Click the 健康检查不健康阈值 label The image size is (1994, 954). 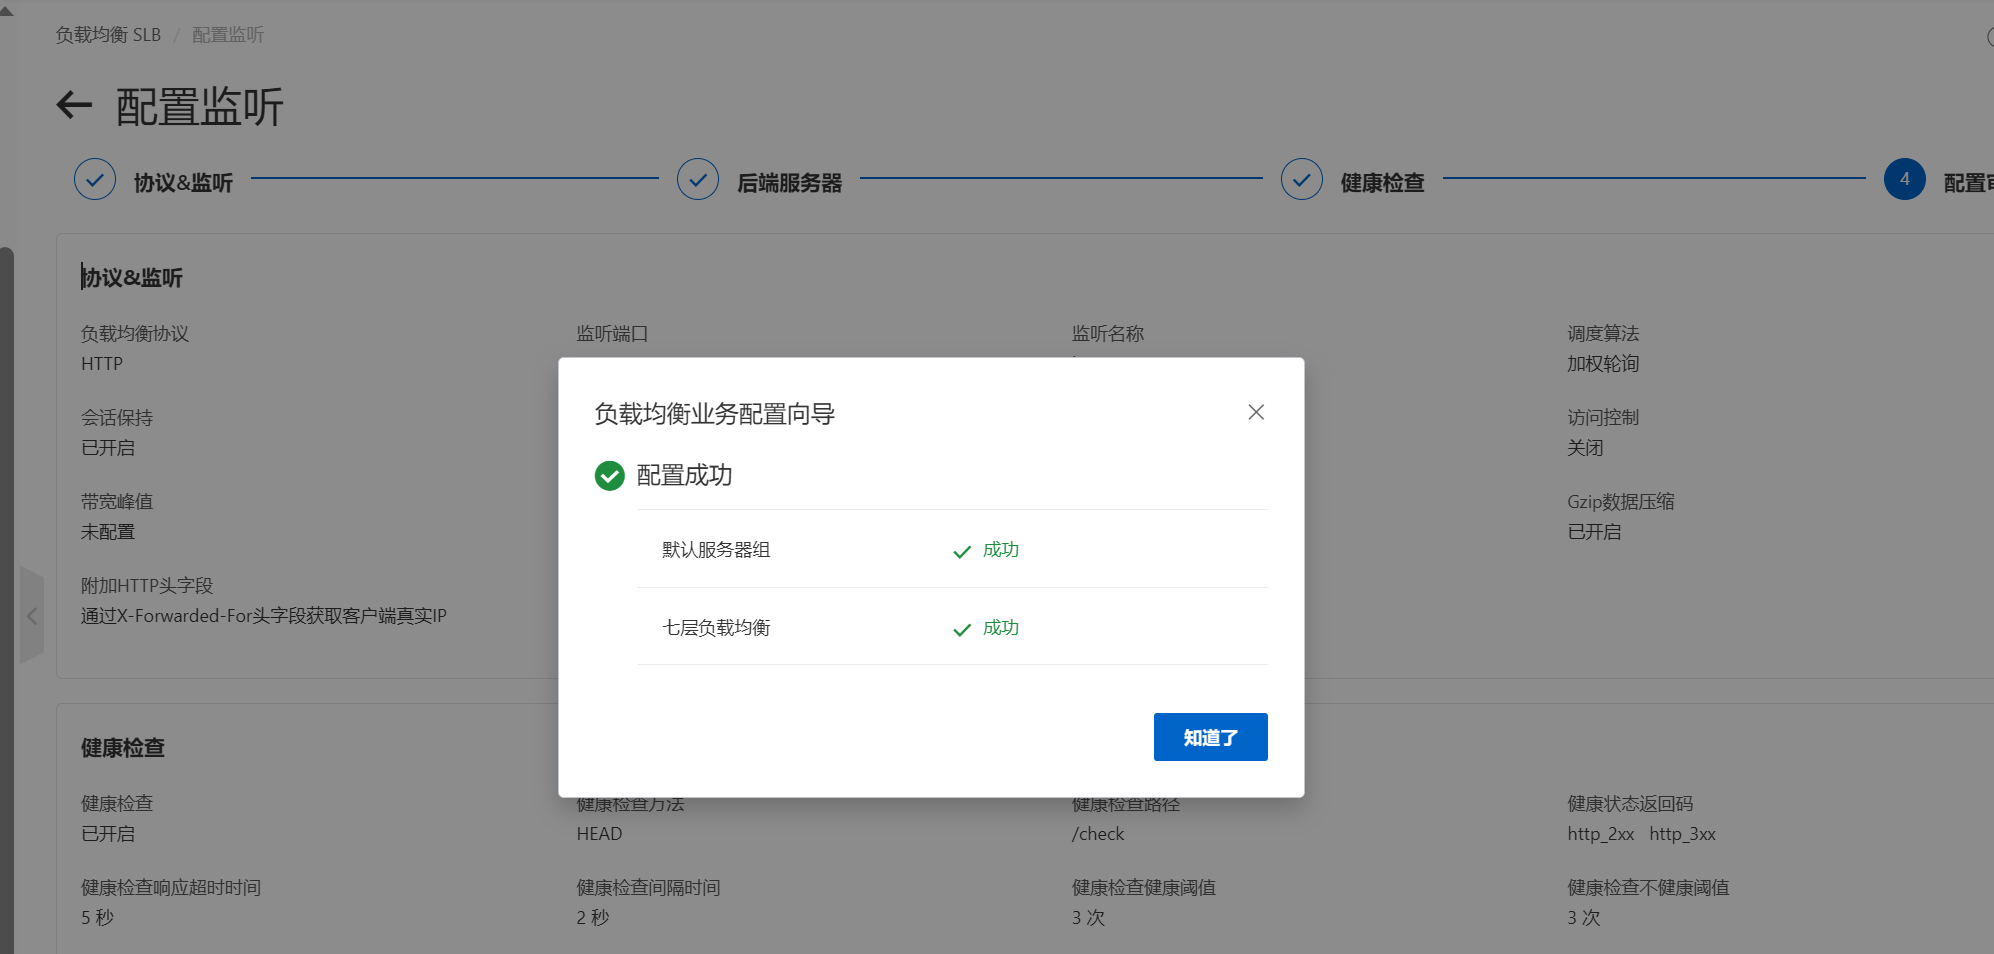pos(1648,888)
